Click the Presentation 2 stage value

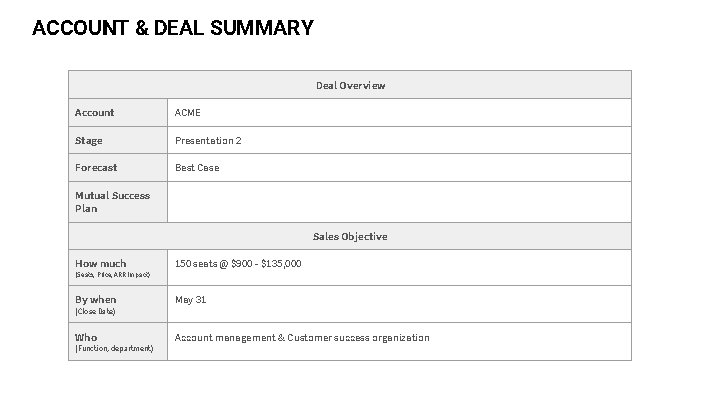(208, 141)
